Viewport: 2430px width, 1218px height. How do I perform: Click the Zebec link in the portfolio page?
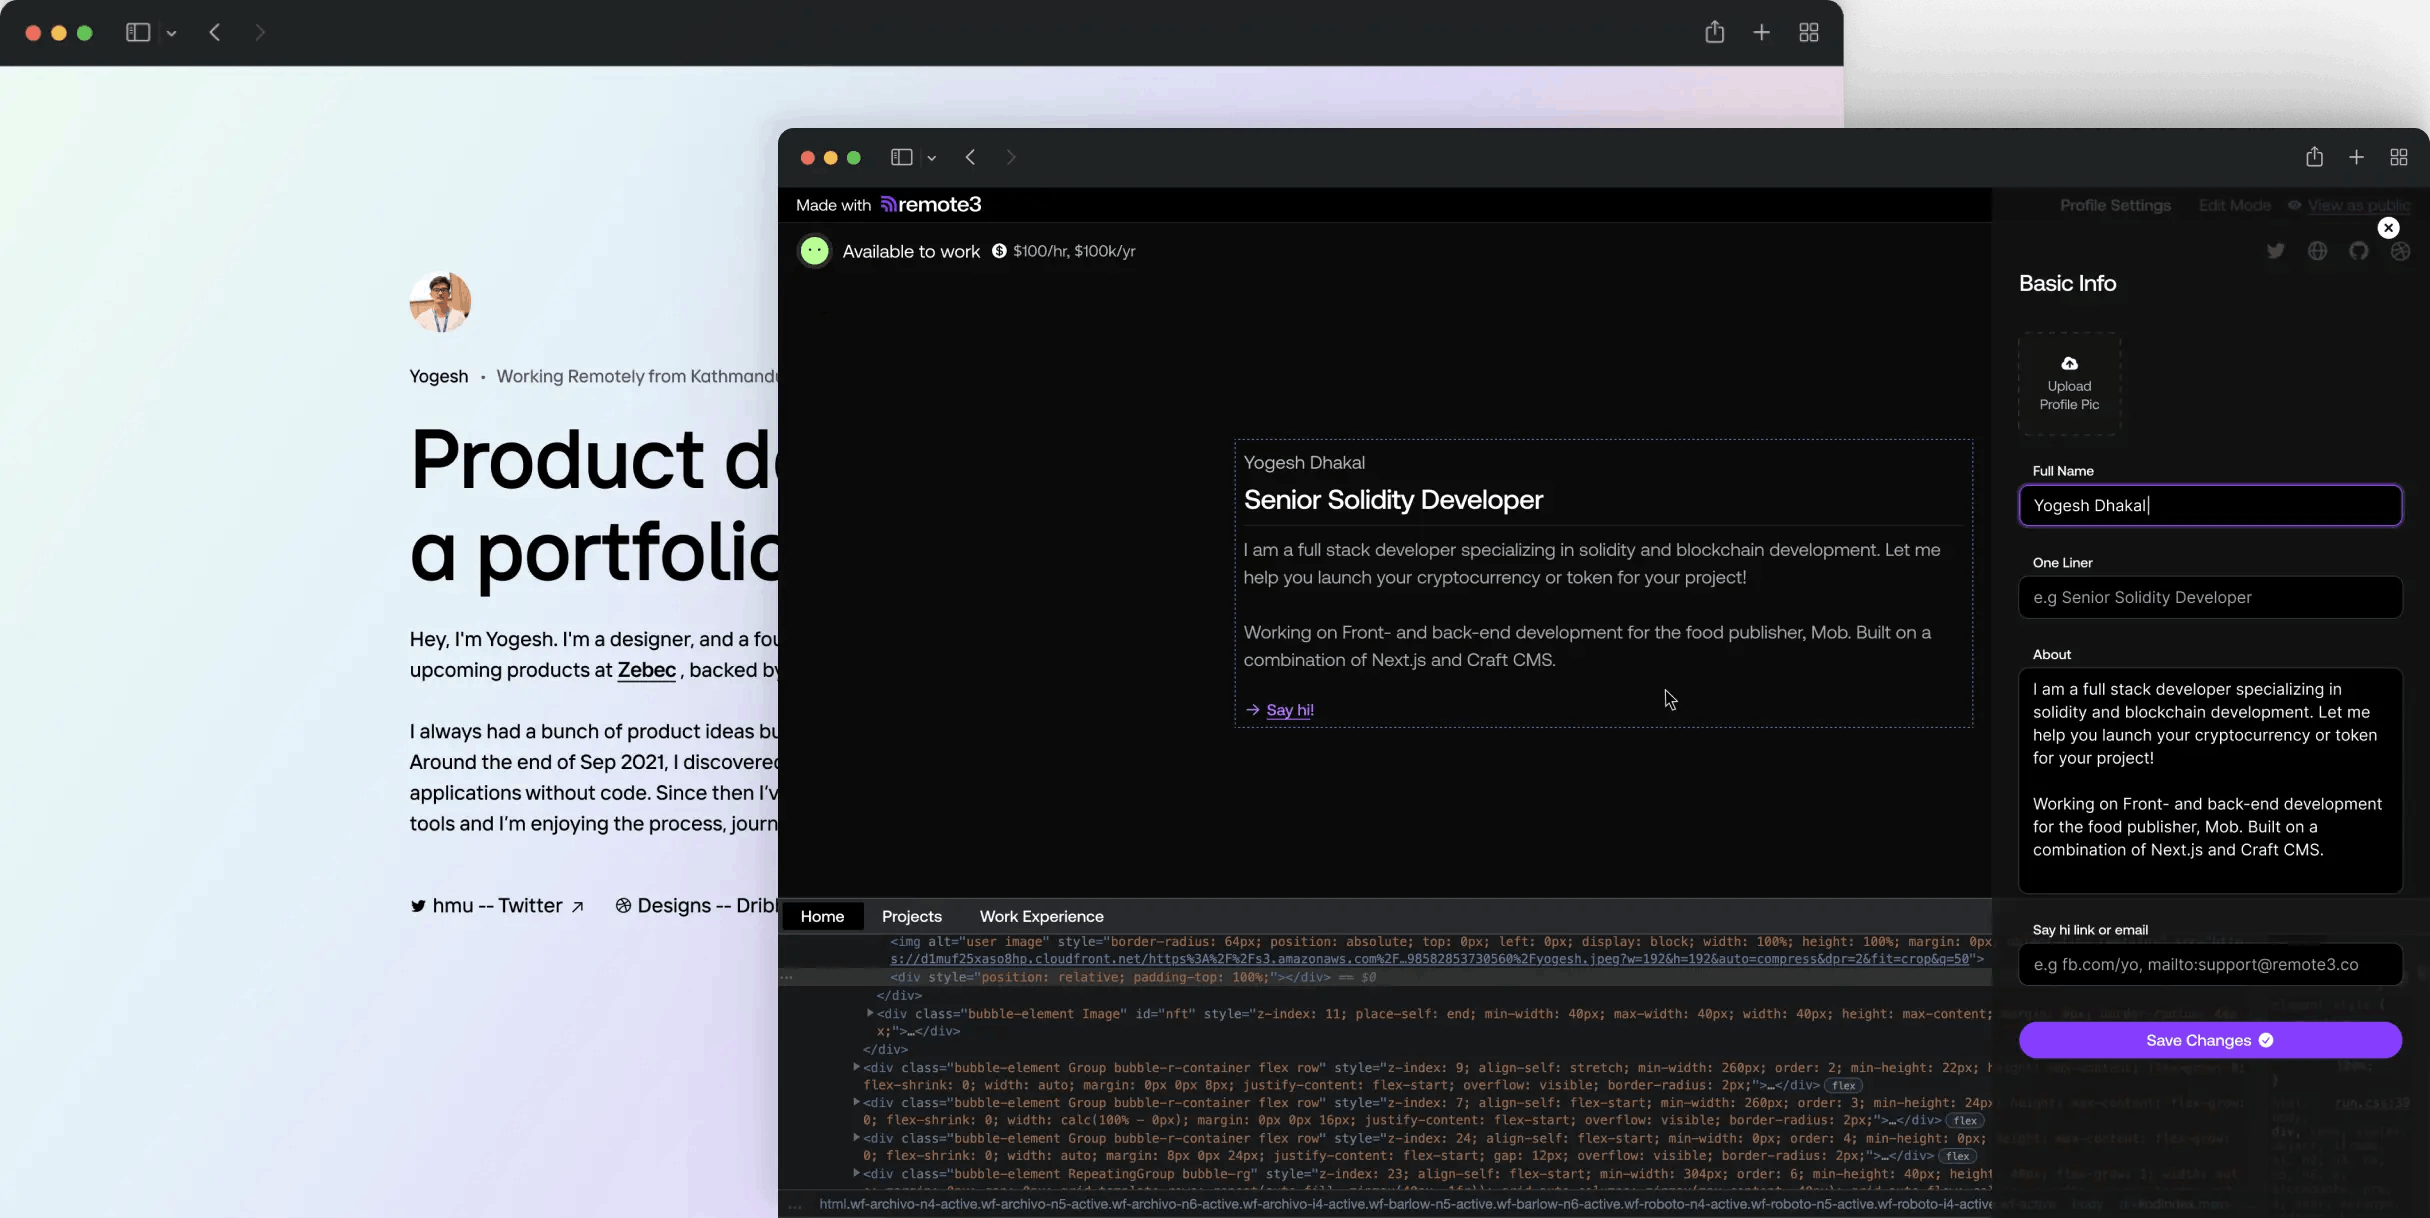point(646,670)
